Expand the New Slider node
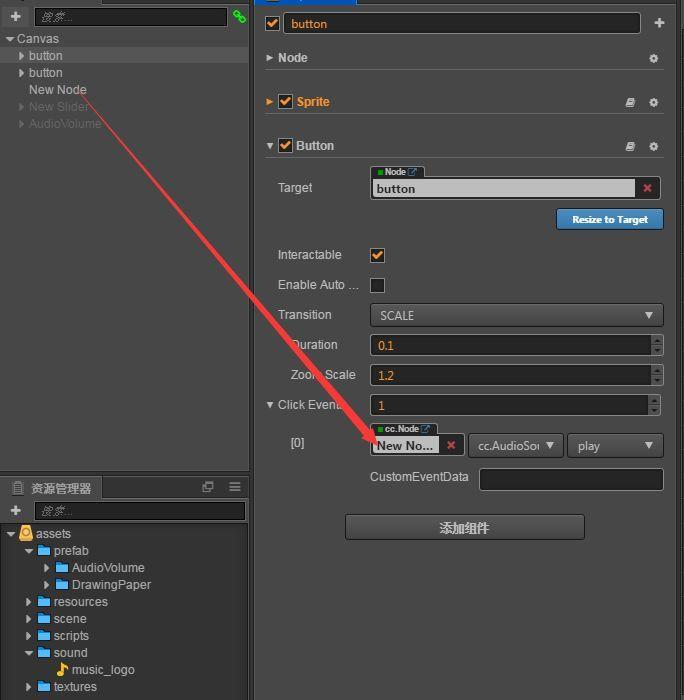The width and height of the screenshot is (684, 700). (21, 107)
